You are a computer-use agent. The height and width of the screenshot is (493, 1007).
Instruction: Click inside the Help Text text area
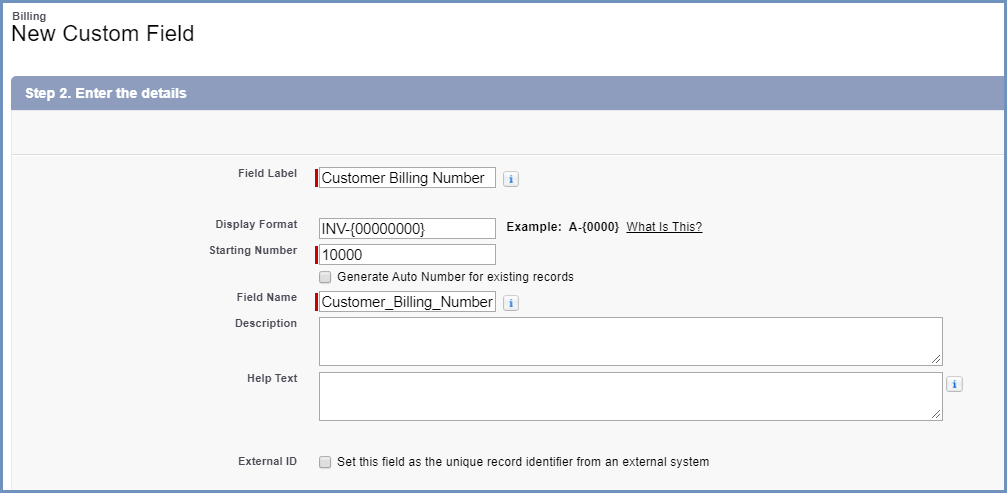631,397
